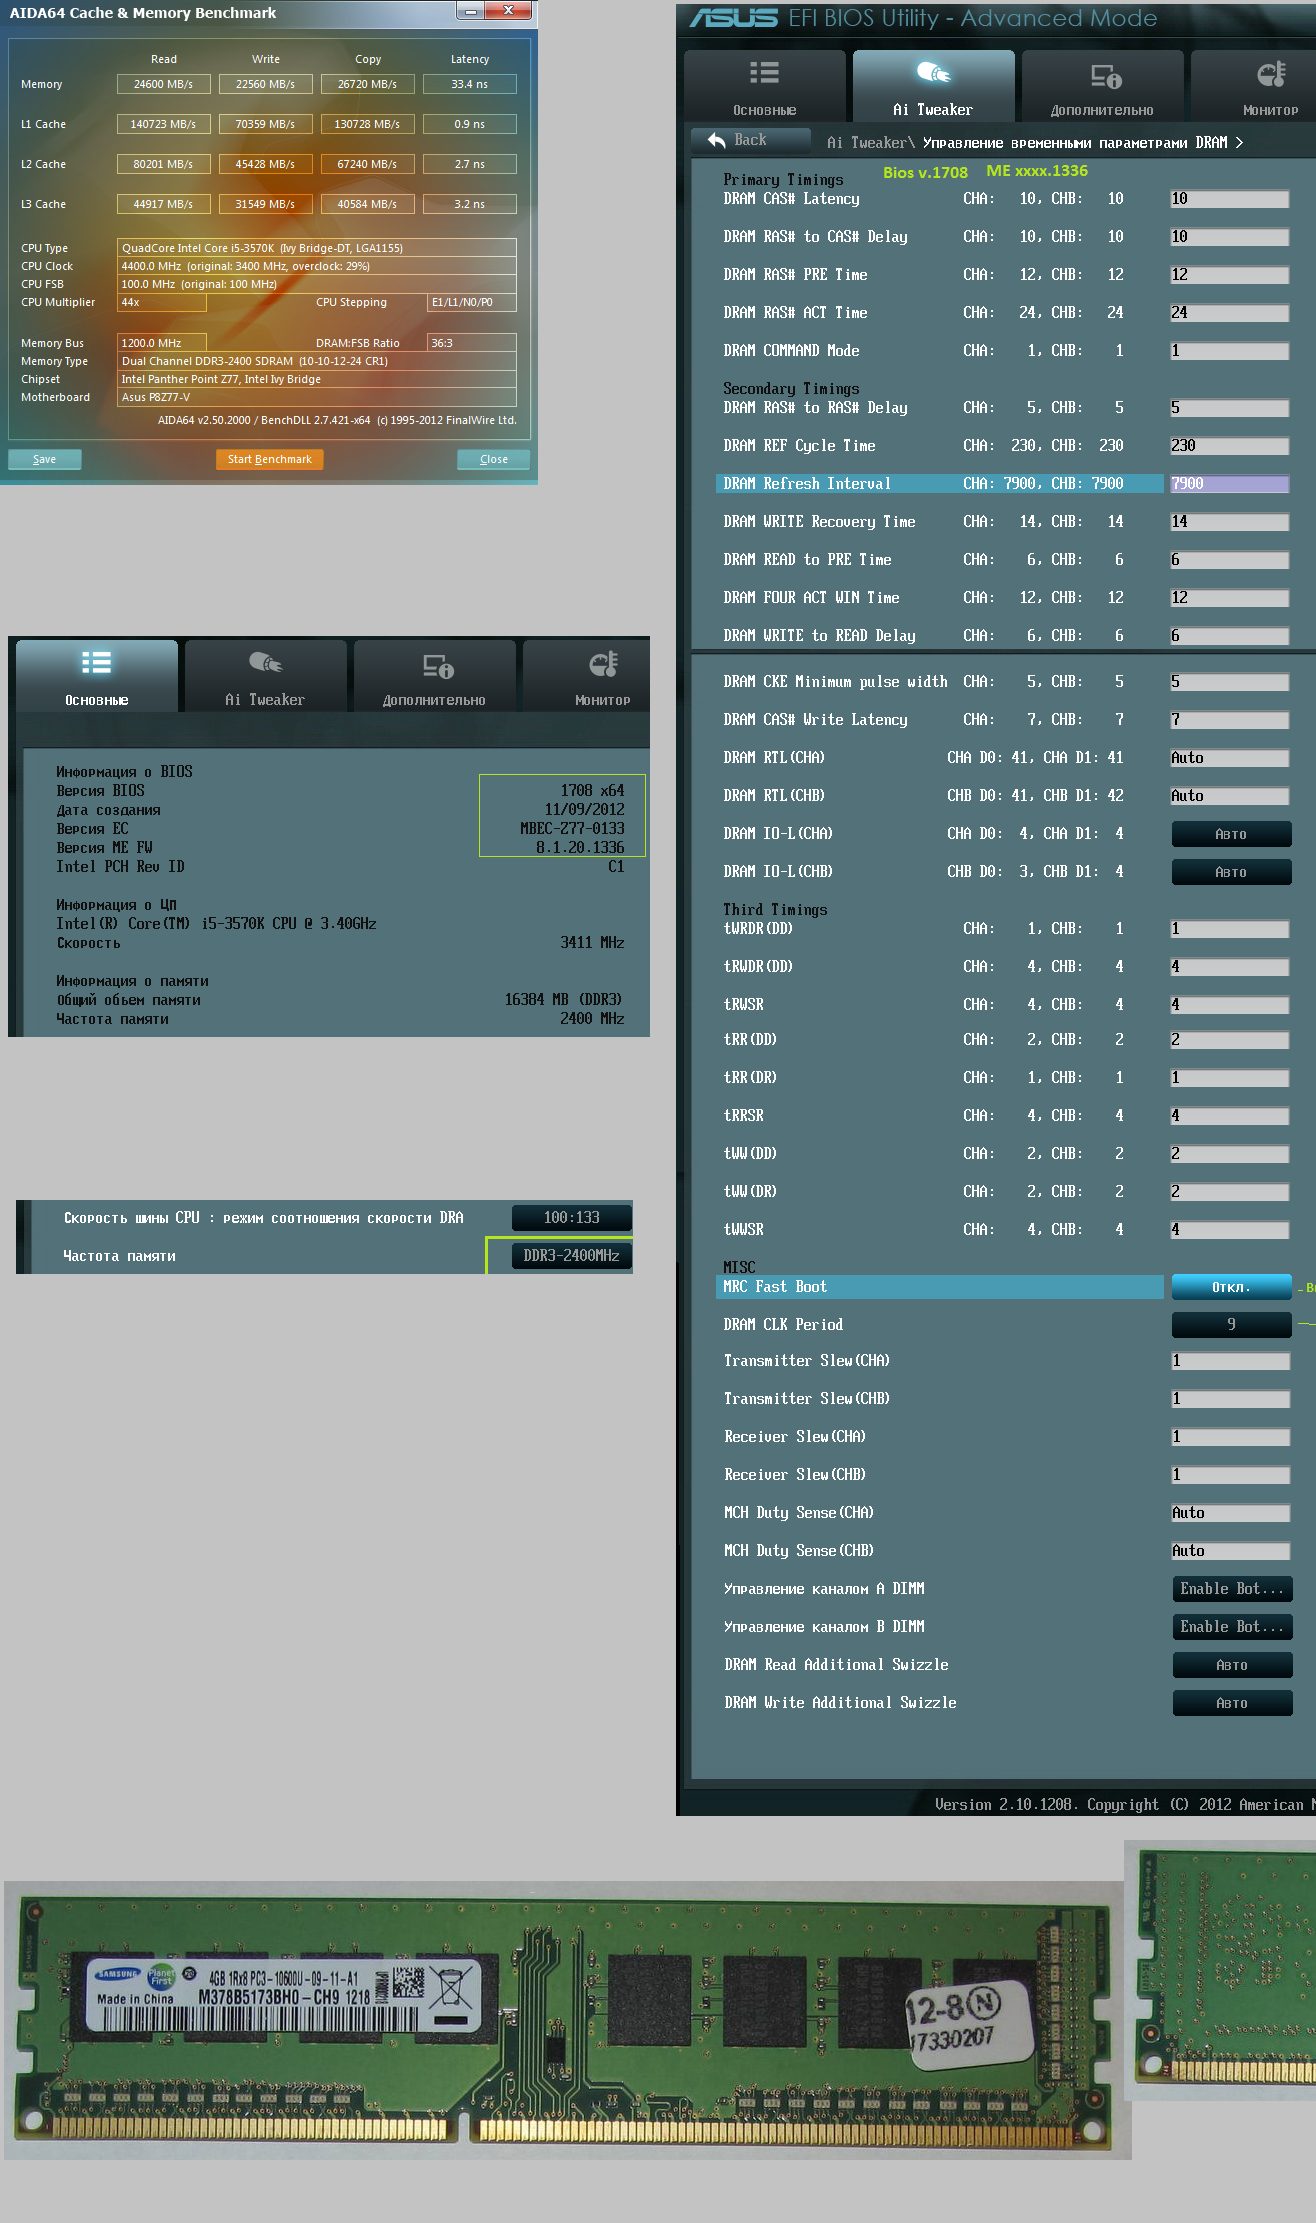Image resolution: width=1316 pixels, height=2223 pixels.
Task: Click tWRDR(DD) input field
Action: (x=1230, y=929)
